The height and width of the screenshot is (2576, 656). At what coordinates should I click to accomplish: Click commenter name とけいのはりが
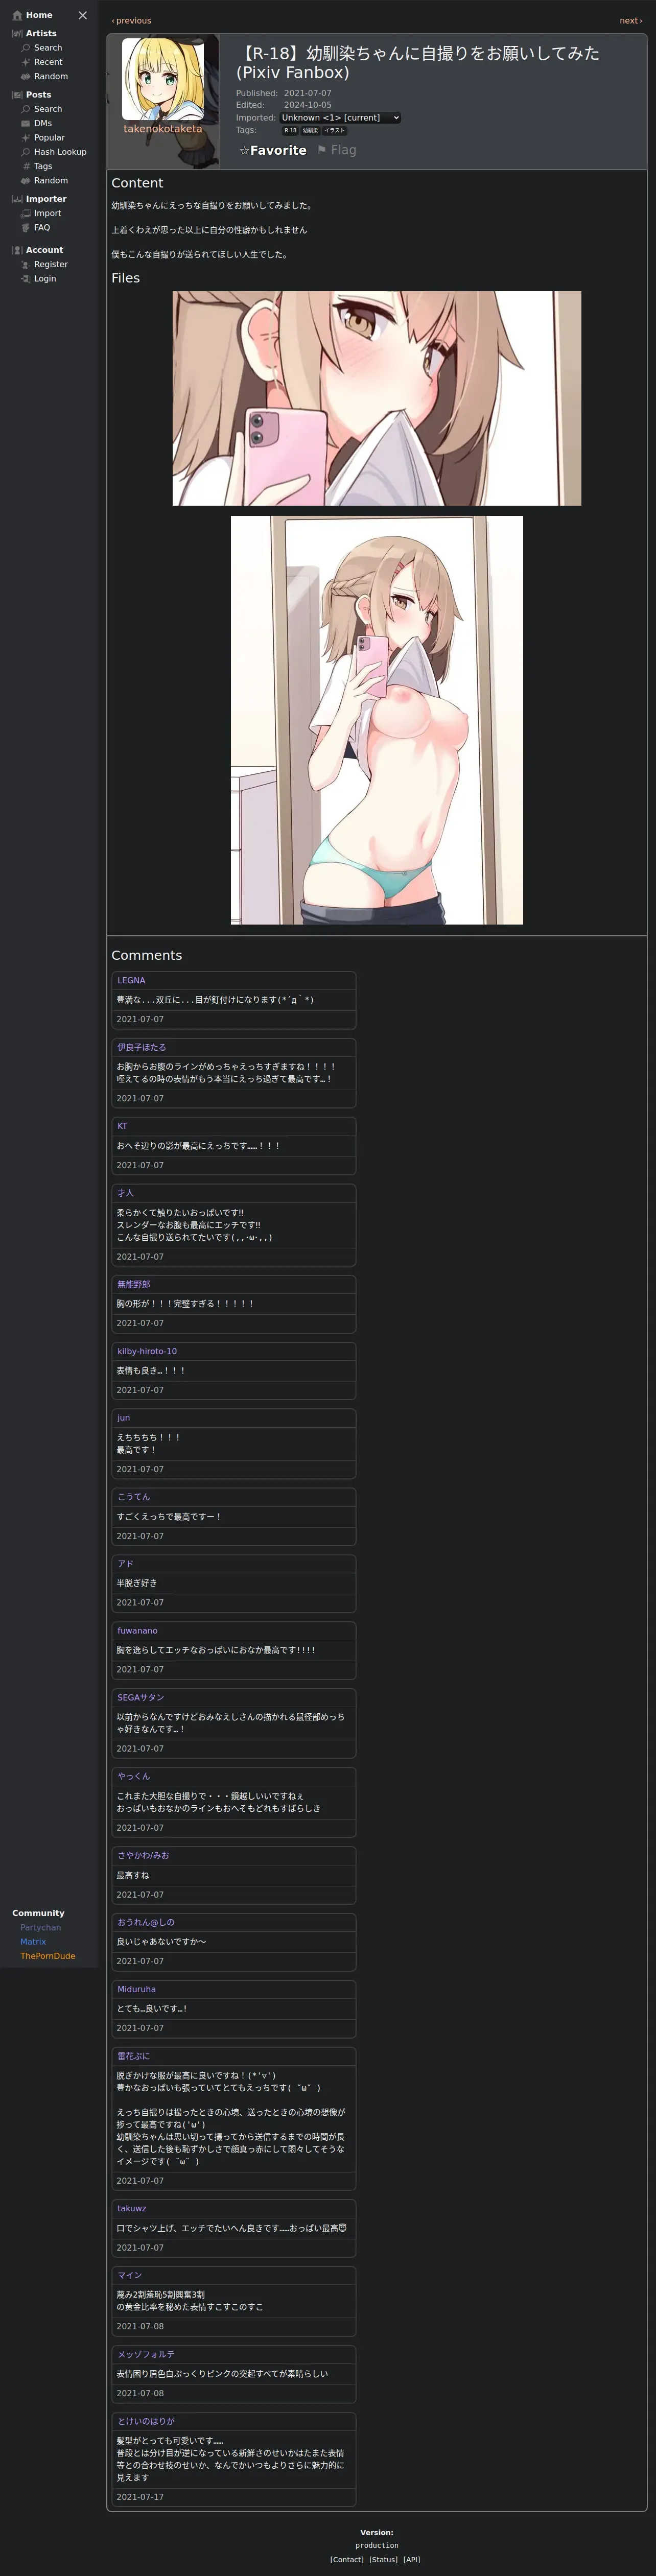click(x=146, y=2422)
